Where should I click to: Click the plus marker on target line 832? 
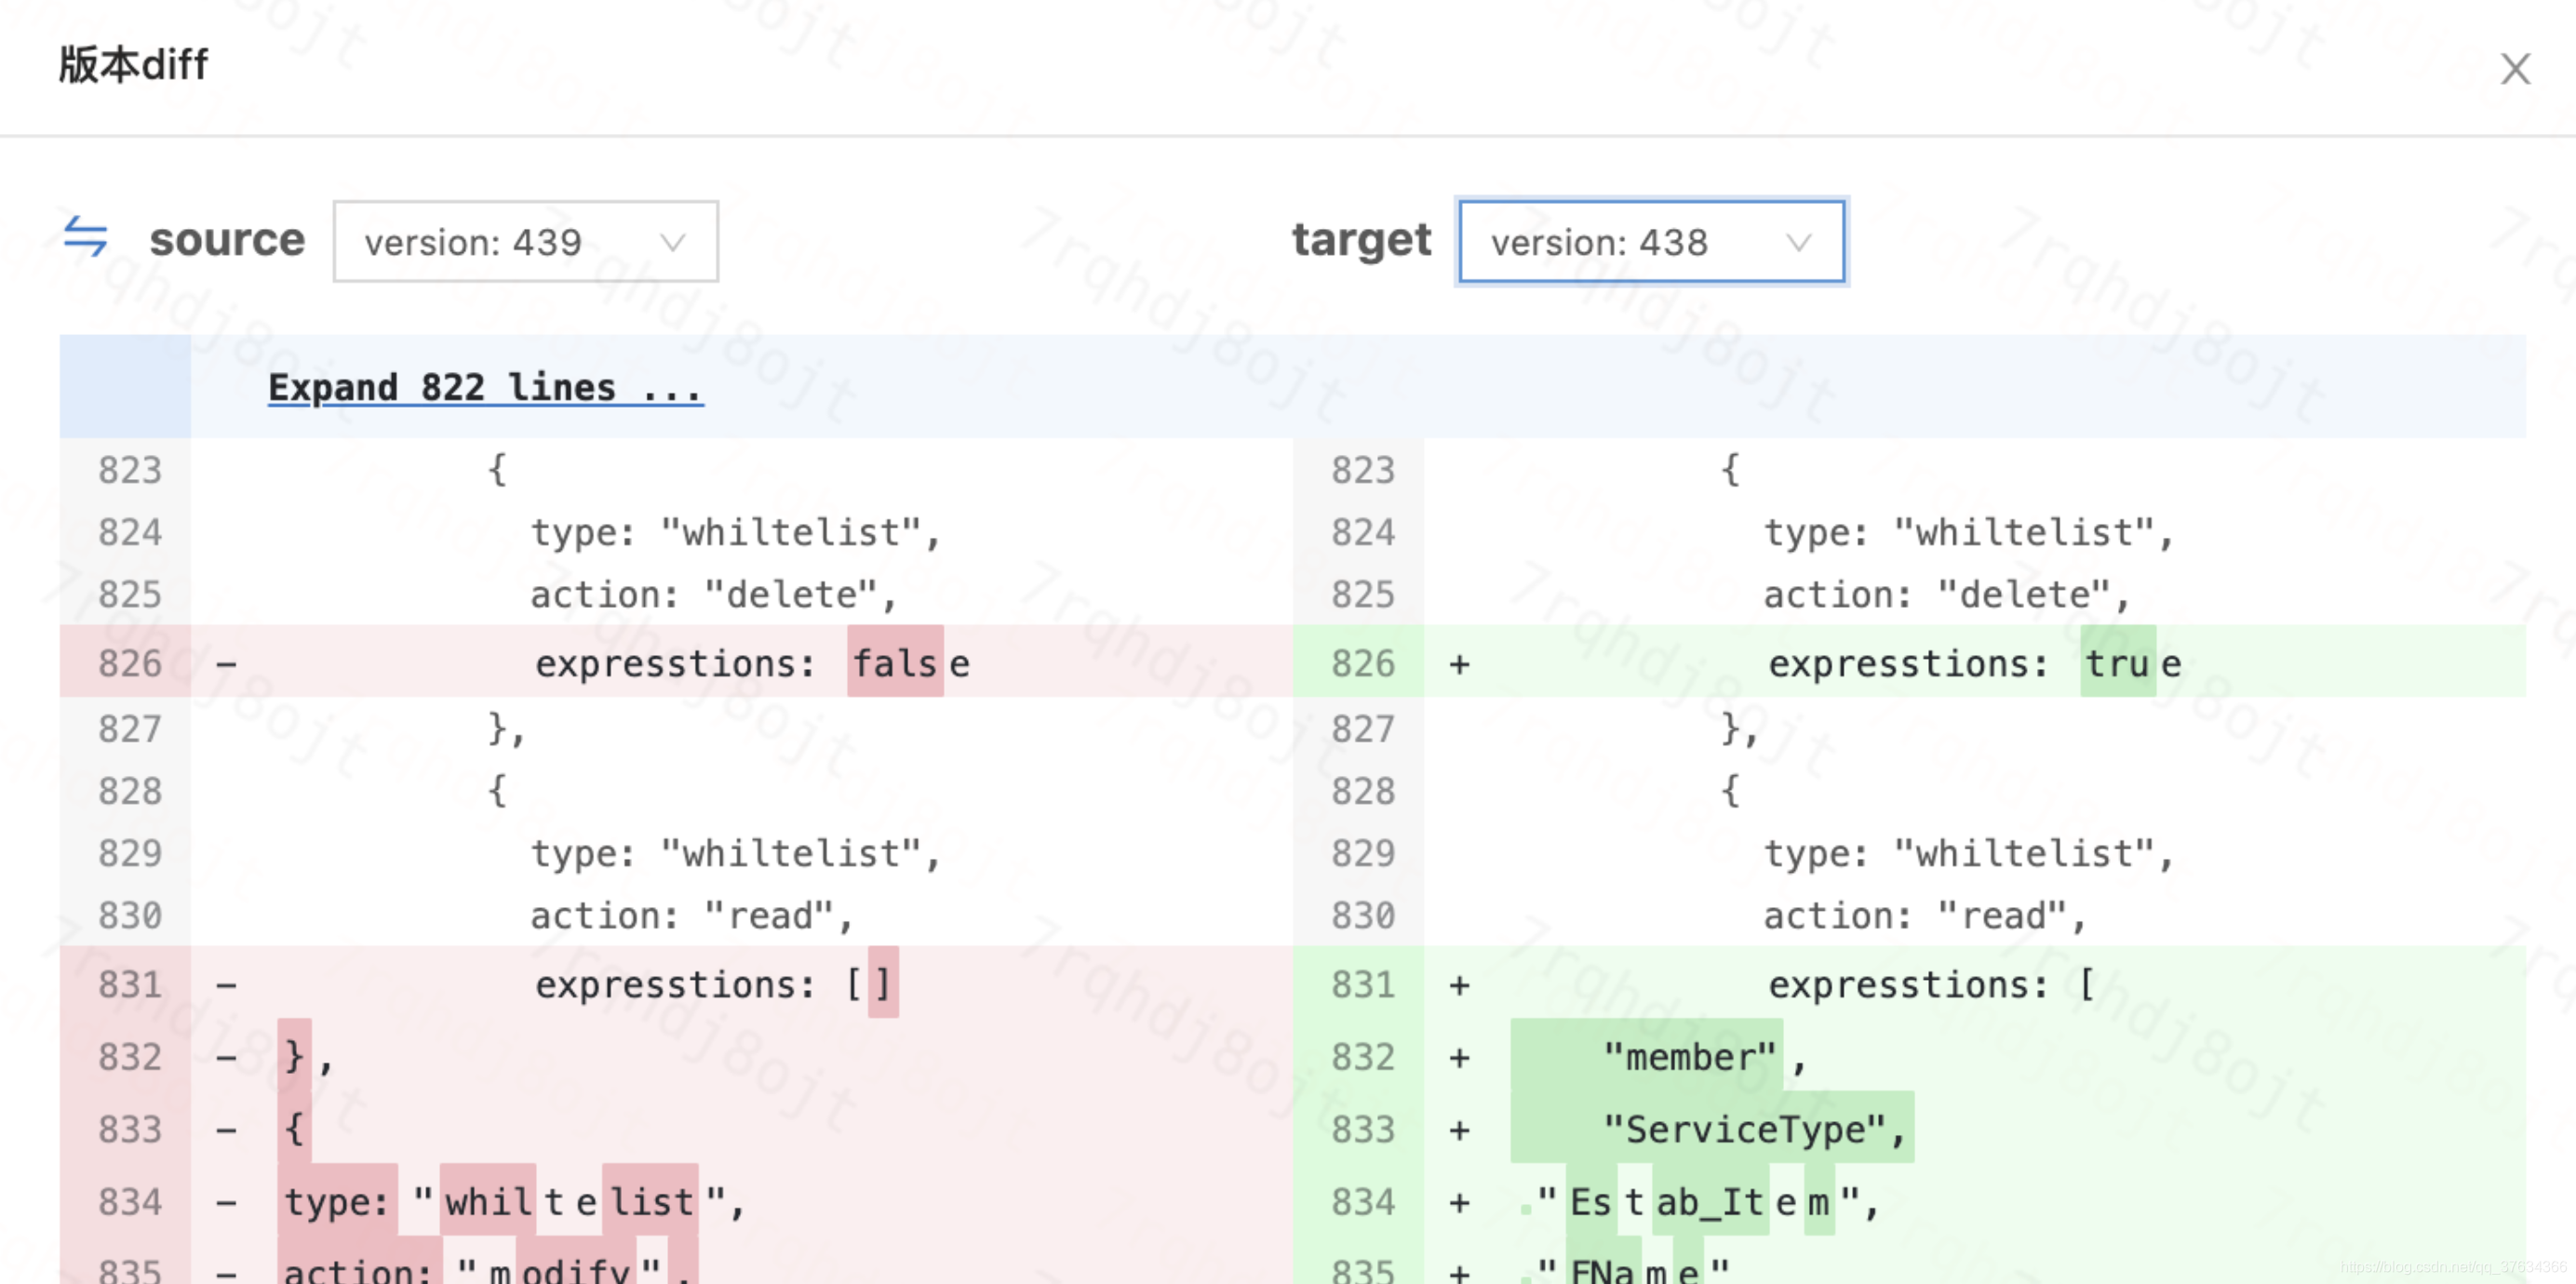coord(1459,1057)
